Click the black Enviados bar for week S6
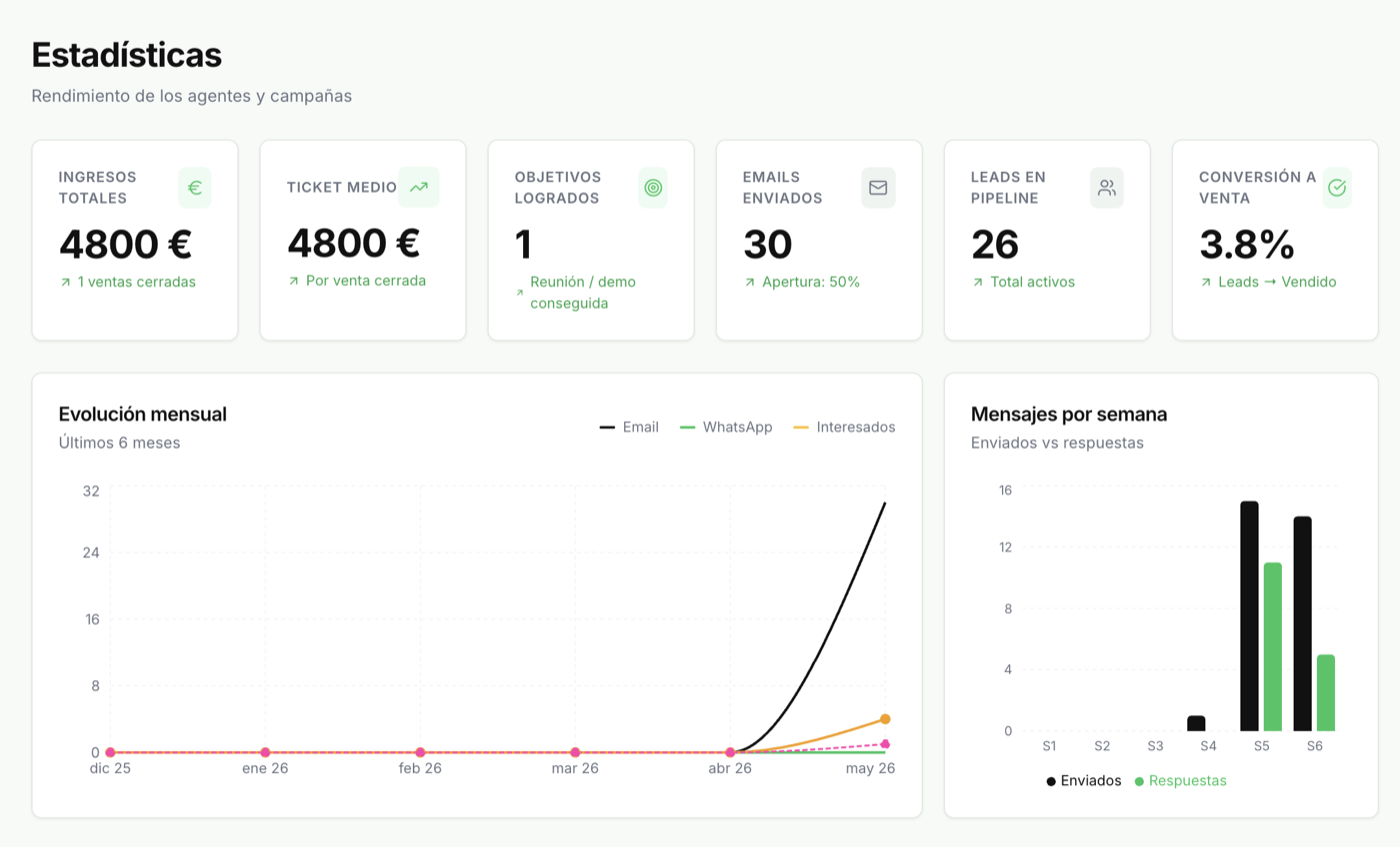This screenshot has height=847, width=1400. pos(1302,623)
